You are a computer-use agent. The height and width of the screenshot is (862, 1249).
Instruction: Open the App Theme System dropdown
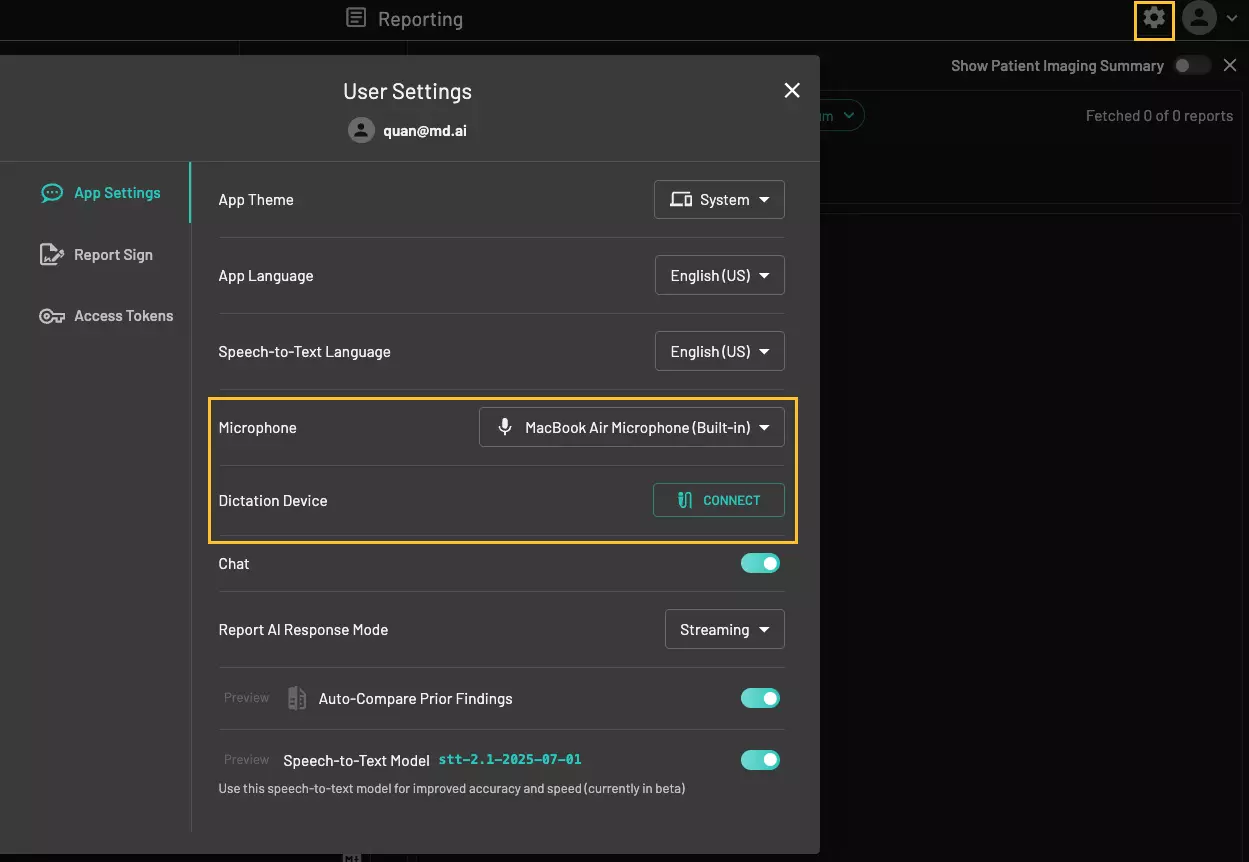[x=719, y=200]
